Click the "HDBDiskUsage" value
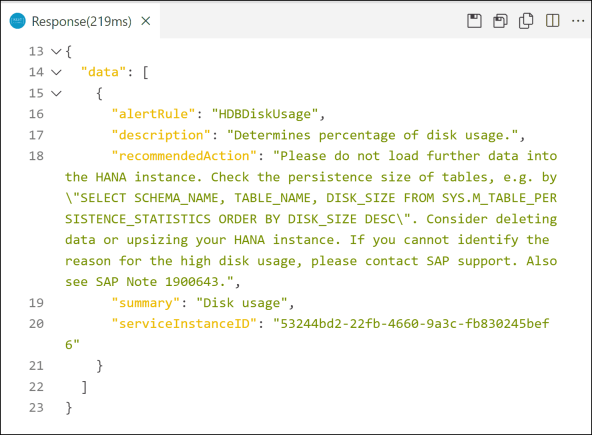Viewport: 592px width, 435px height. click(264, 114)
